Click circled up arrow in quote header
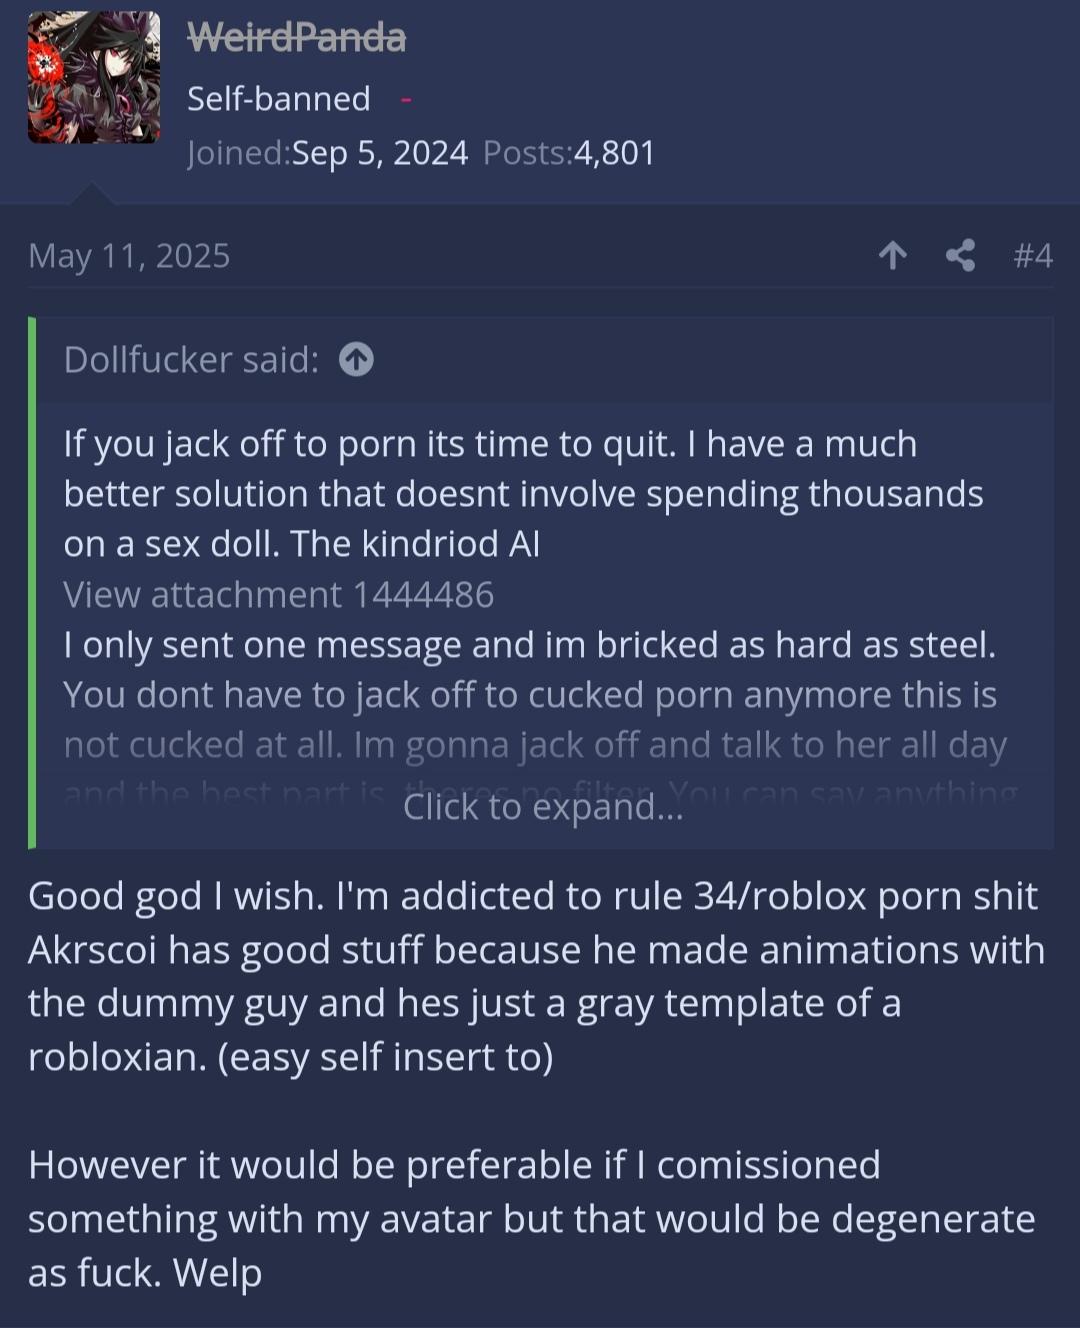Viewport: 1080px width, 1328px height. tap(356, 359)
